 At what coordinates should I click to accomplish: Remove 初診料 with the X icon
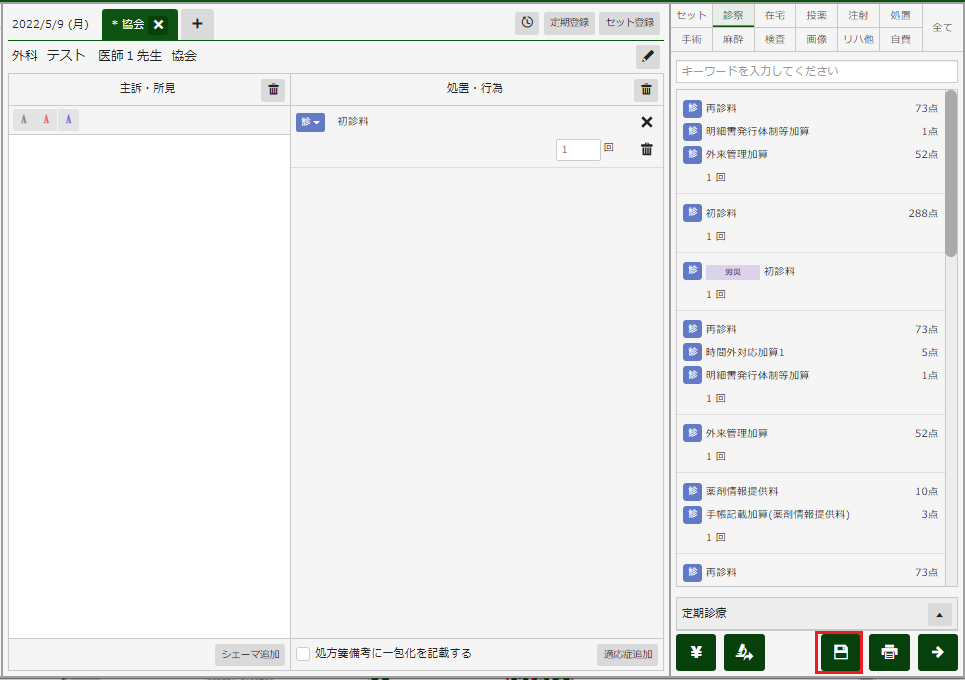tap(646, 122)
